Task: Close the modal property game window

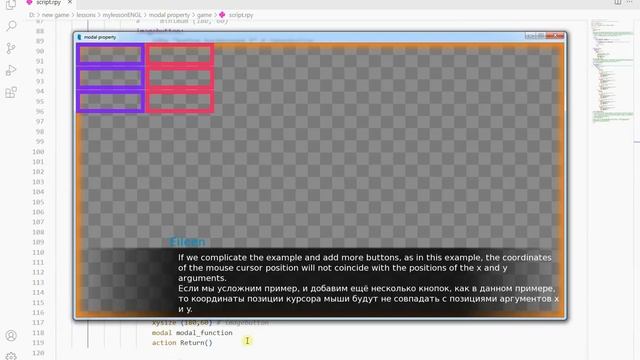Action: (x=555, y=36)
